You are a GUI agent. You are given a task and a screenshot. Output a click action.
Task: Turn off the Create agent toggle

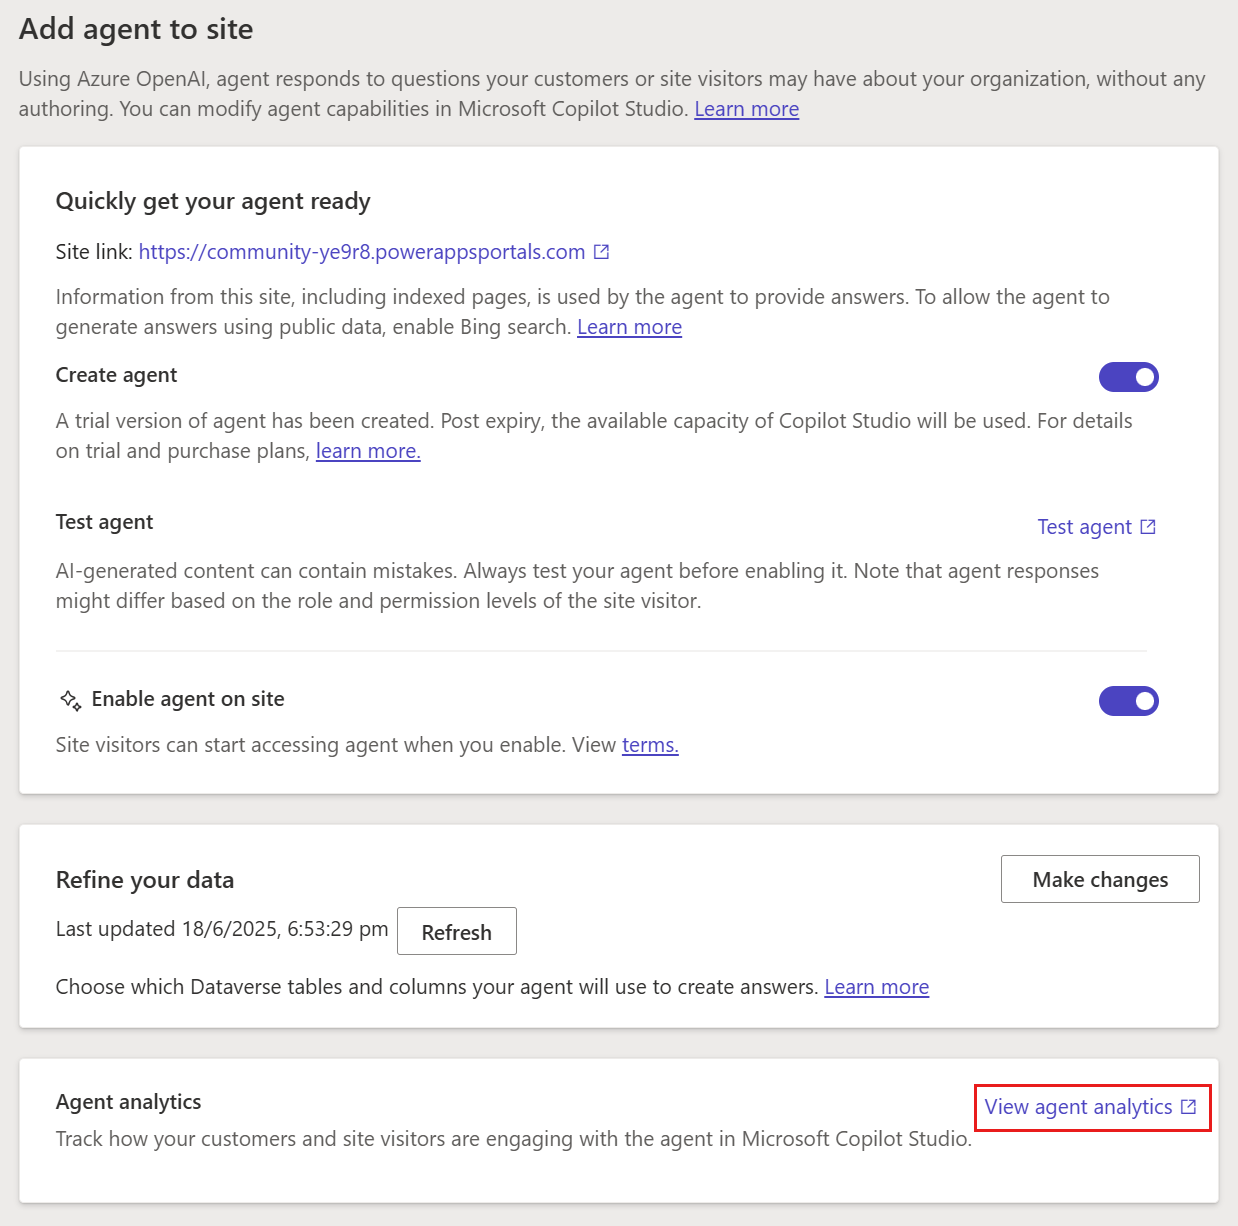(x=1128, y=377)
